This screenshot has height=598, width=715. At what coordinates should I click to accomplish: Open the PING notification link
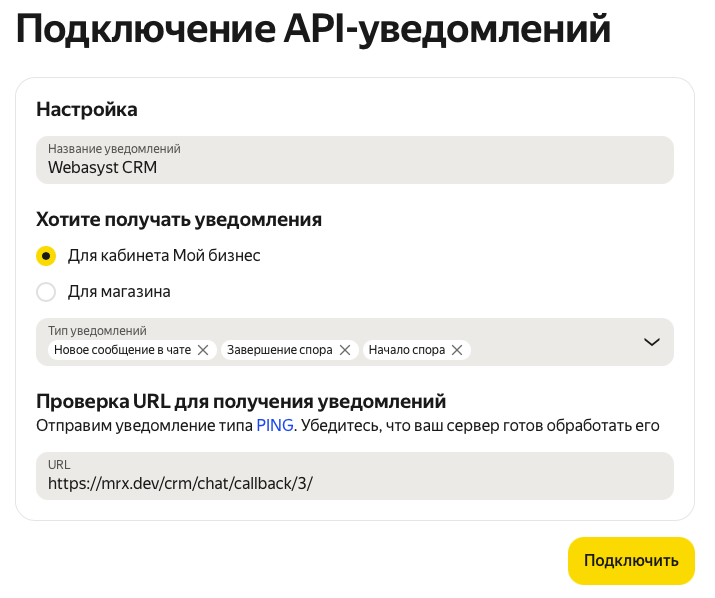[275, 426]
